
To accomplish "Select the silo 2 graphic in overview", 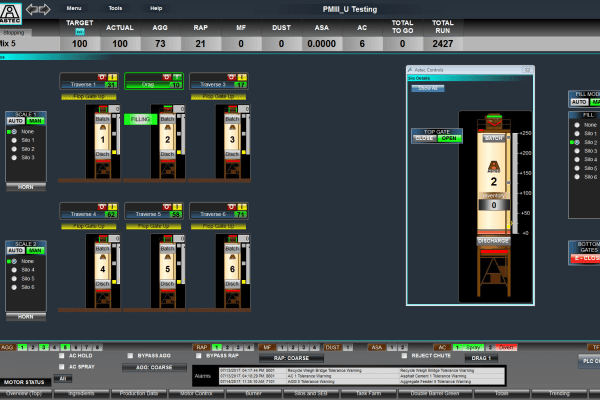I will pyautogui.click(x=167, y=142).
